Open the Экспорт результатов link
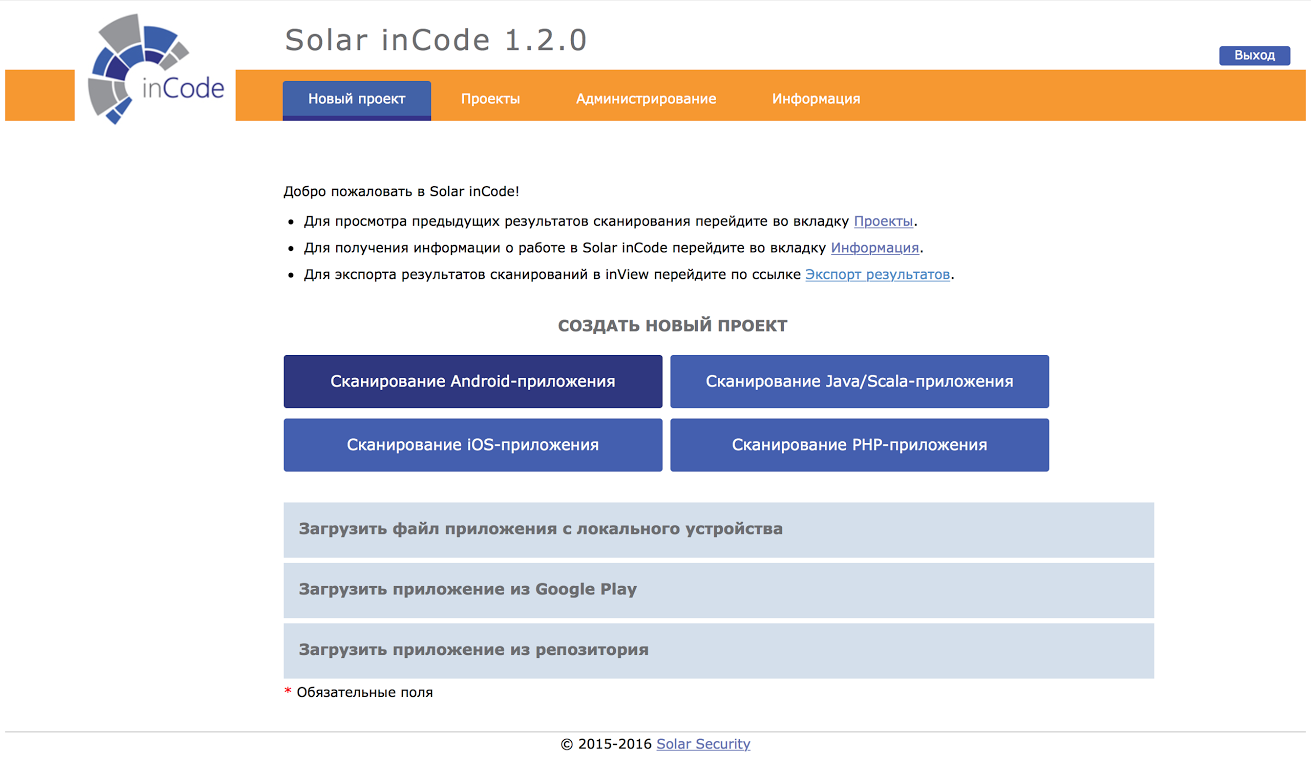The image size is (1311, 758). [877, 274]
